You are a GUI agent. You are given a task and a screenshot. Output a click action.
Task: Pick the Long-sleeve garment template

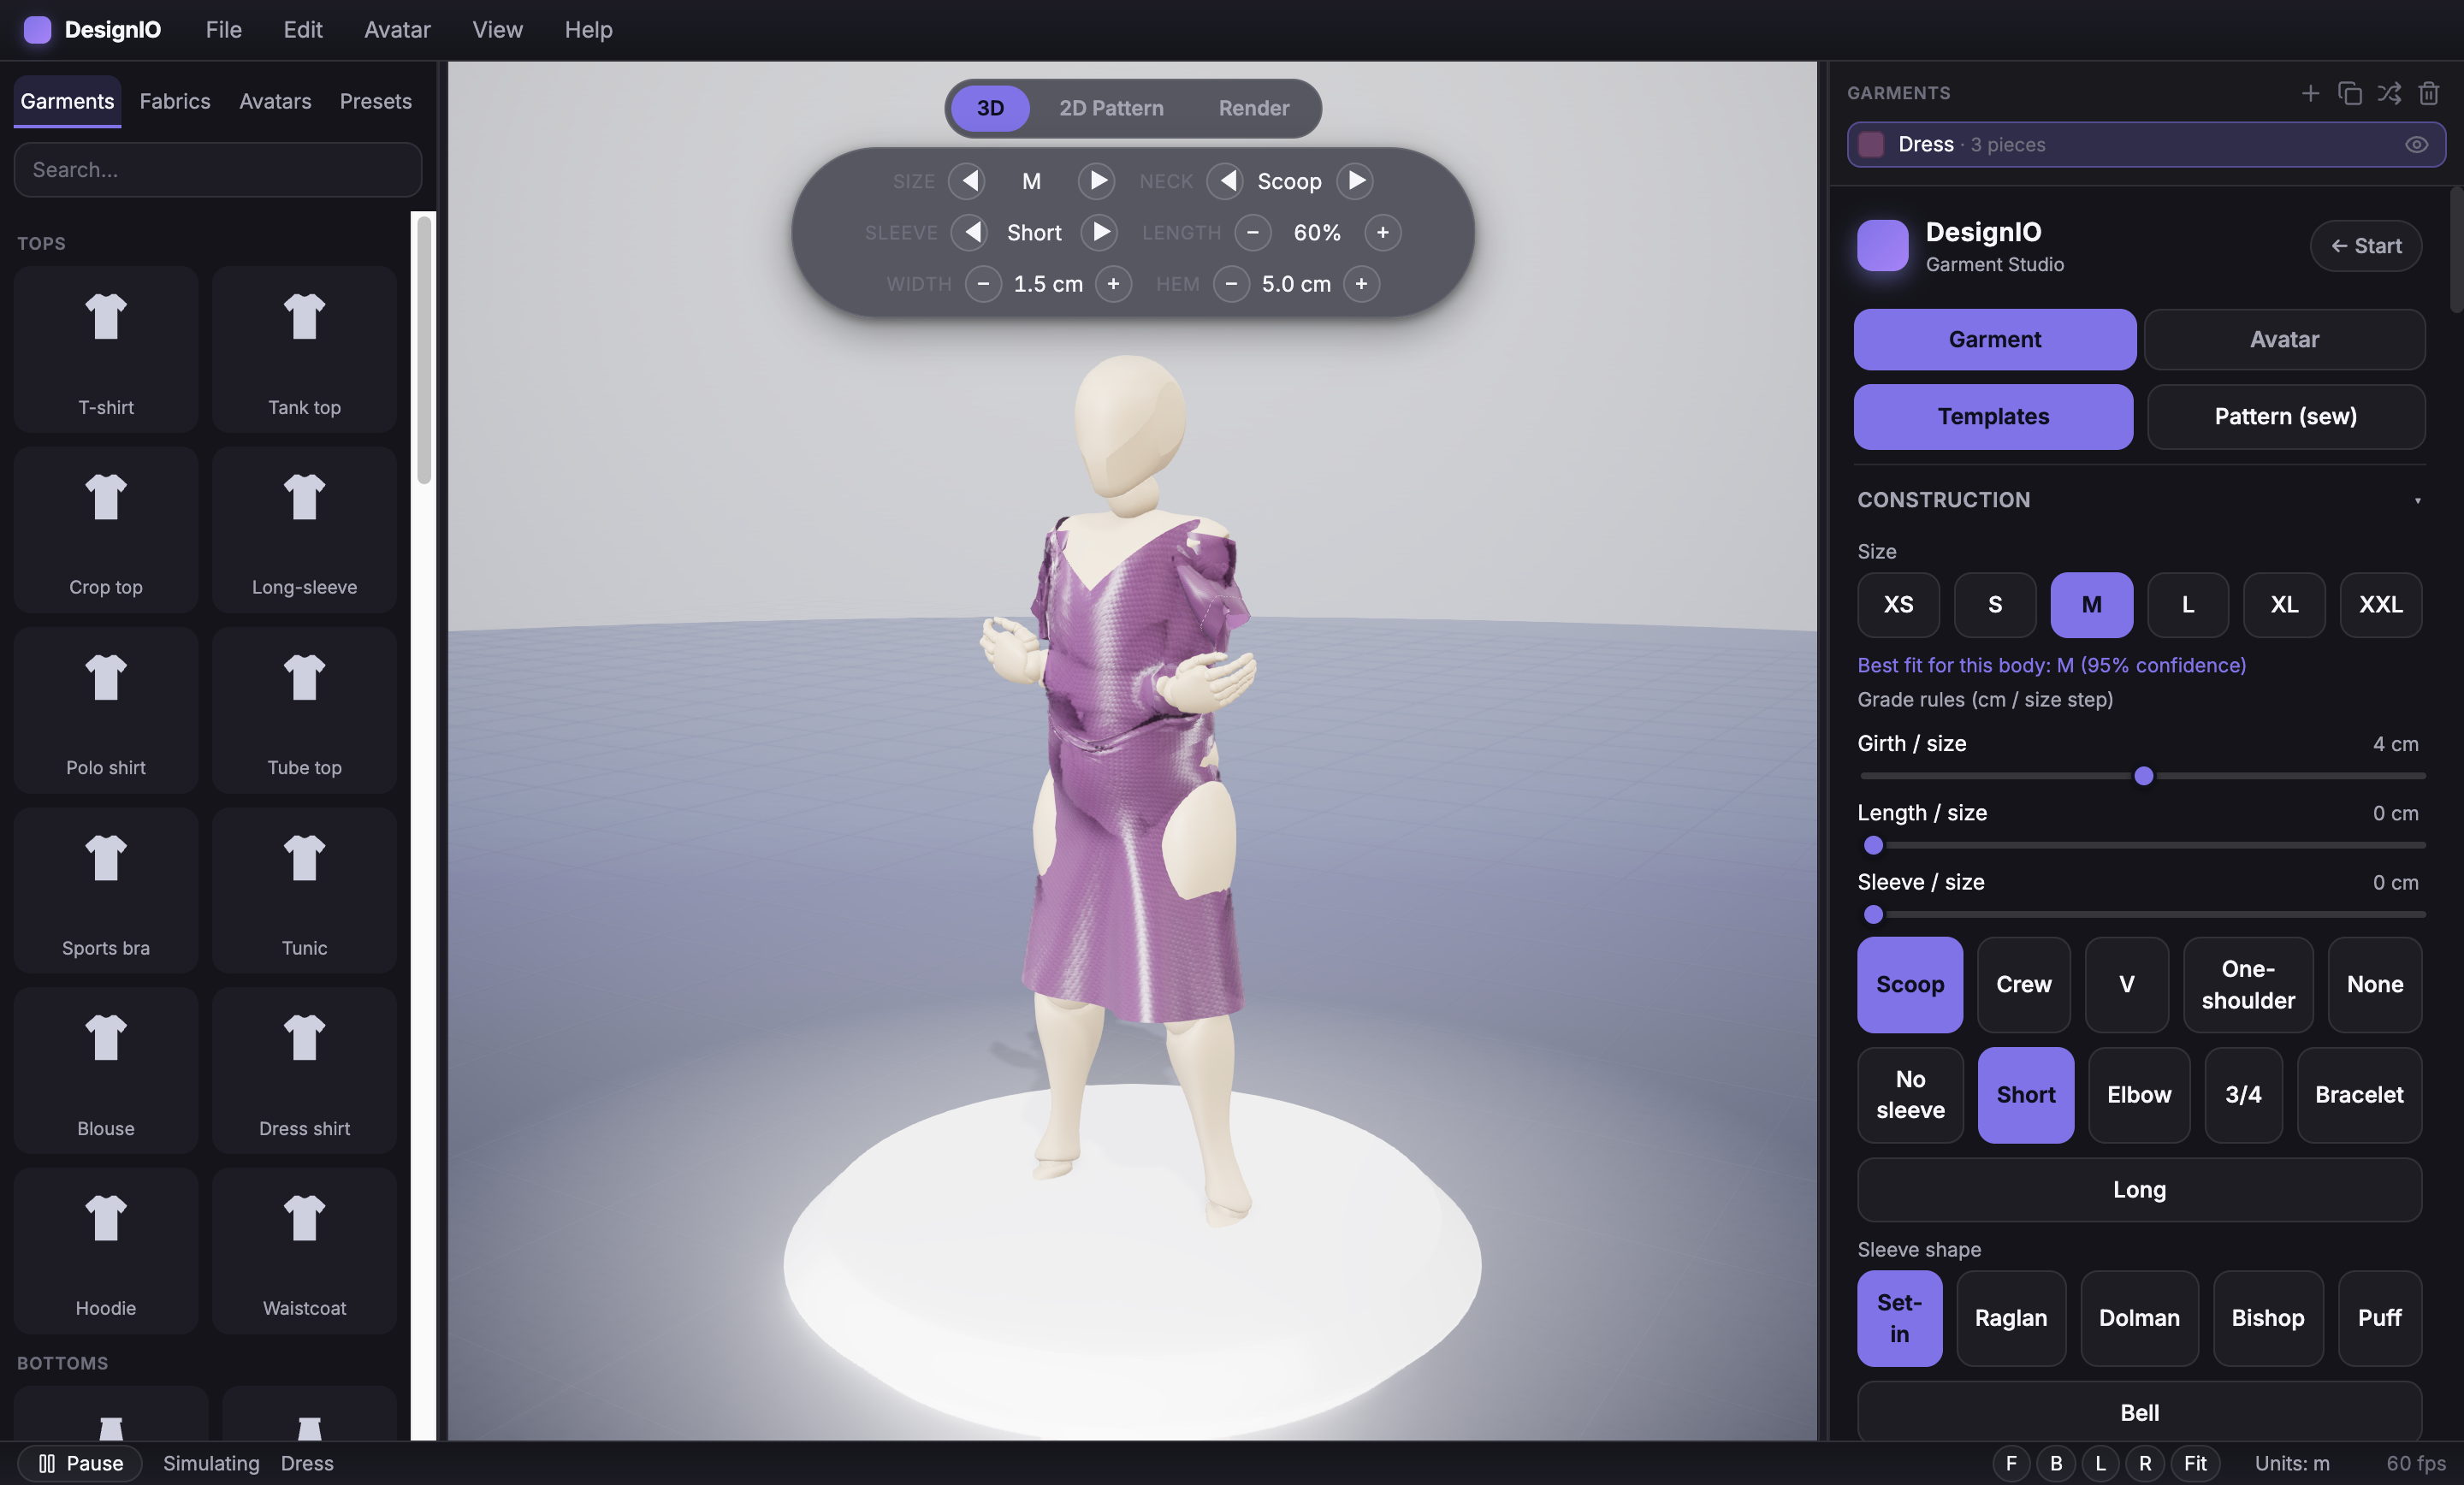(304, 529)
